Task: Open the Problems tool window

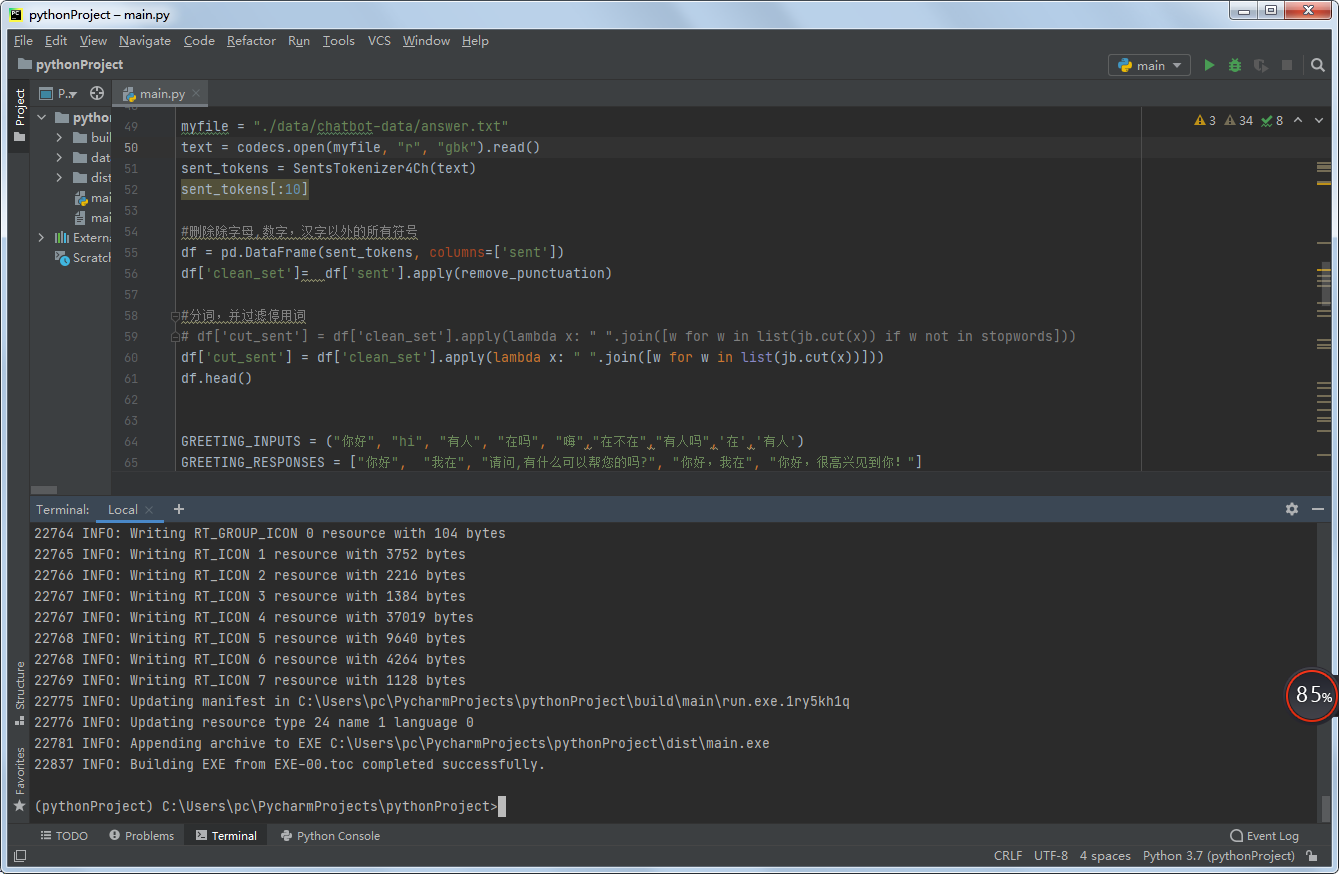Action: (x=141, y=836)
